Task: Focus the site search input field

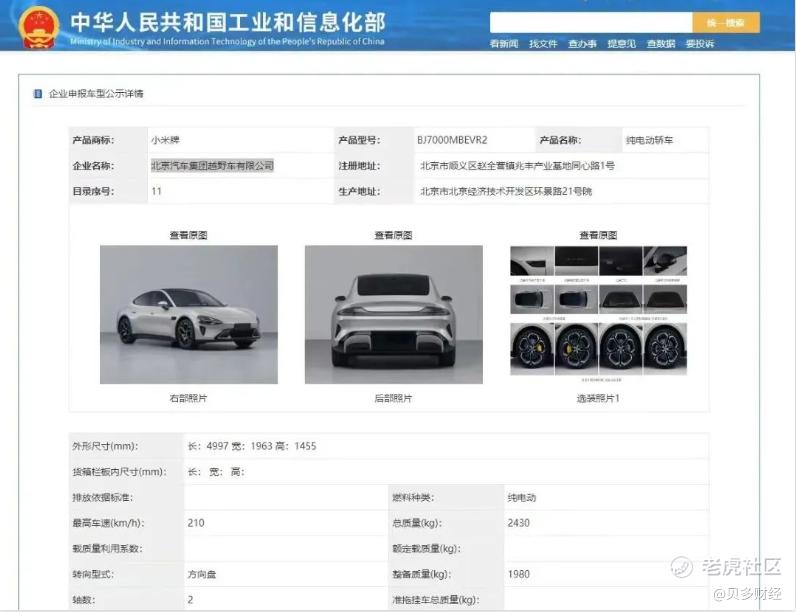Action: point(591,22)
